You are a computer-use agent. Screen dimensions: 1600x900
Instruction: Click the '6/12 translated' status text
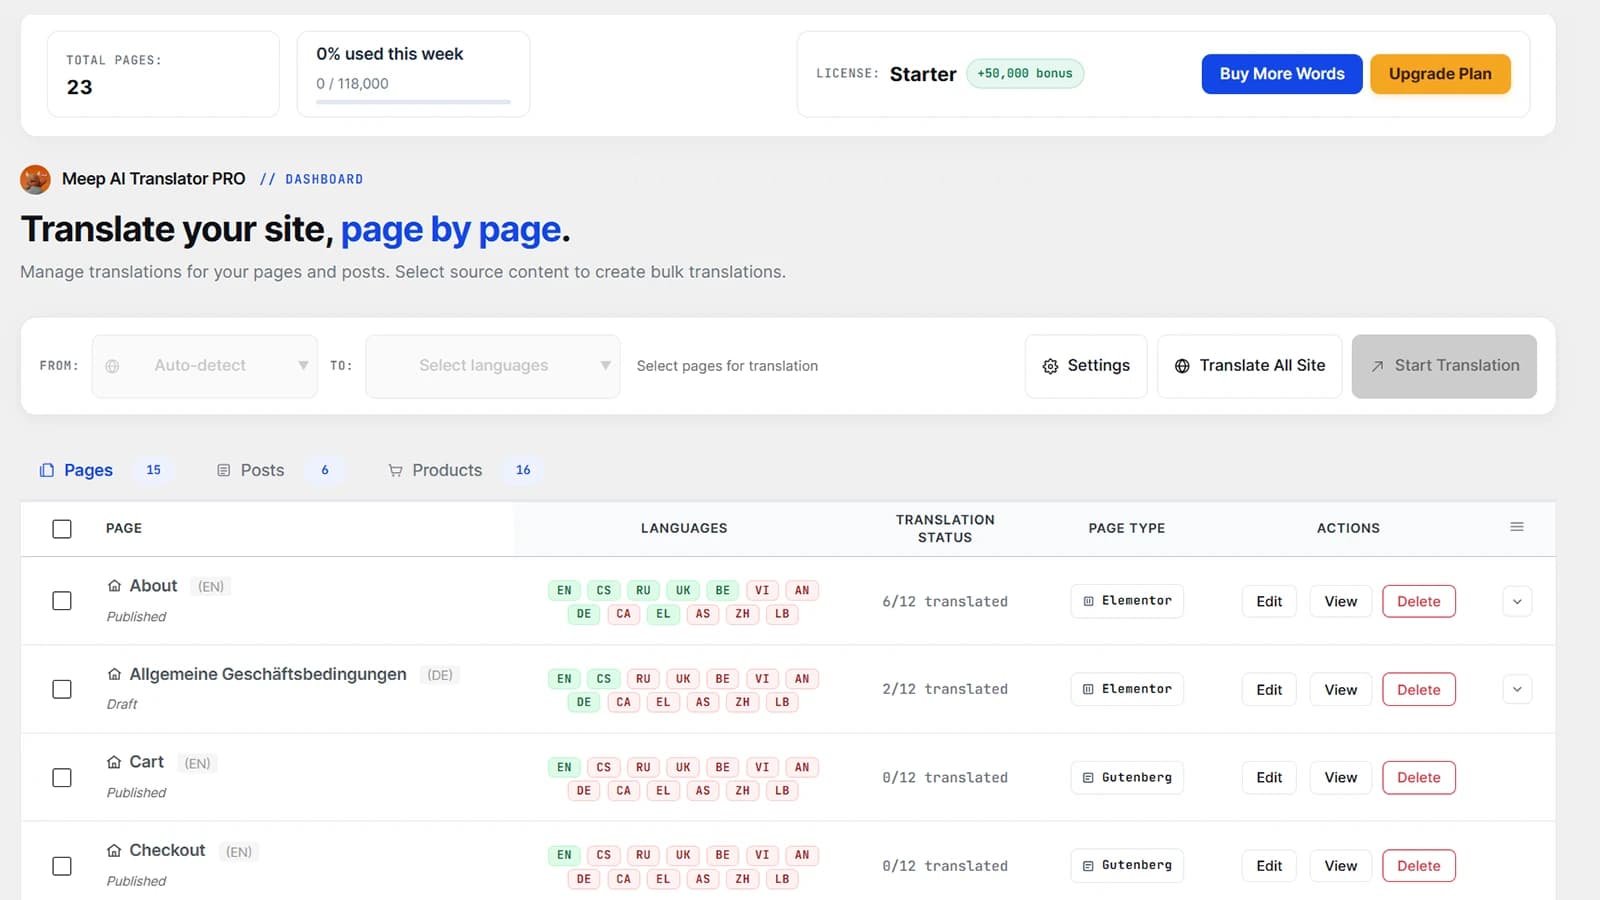click(x=945, y=601)
